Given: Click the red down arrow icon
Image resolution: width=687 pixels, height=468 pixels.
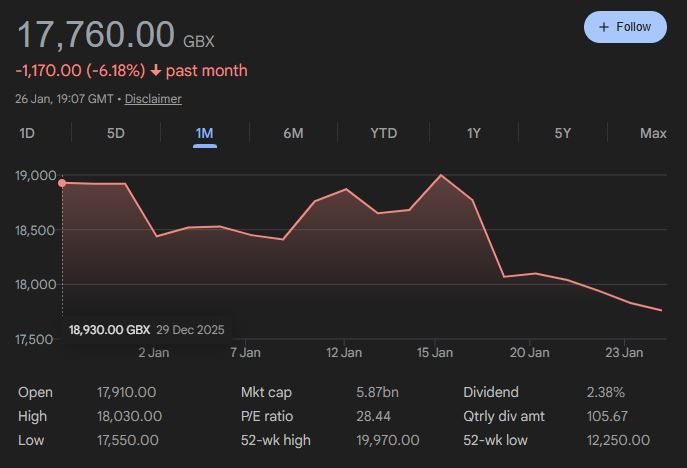Looking at the screenshot, I should [x=156, y=71].
